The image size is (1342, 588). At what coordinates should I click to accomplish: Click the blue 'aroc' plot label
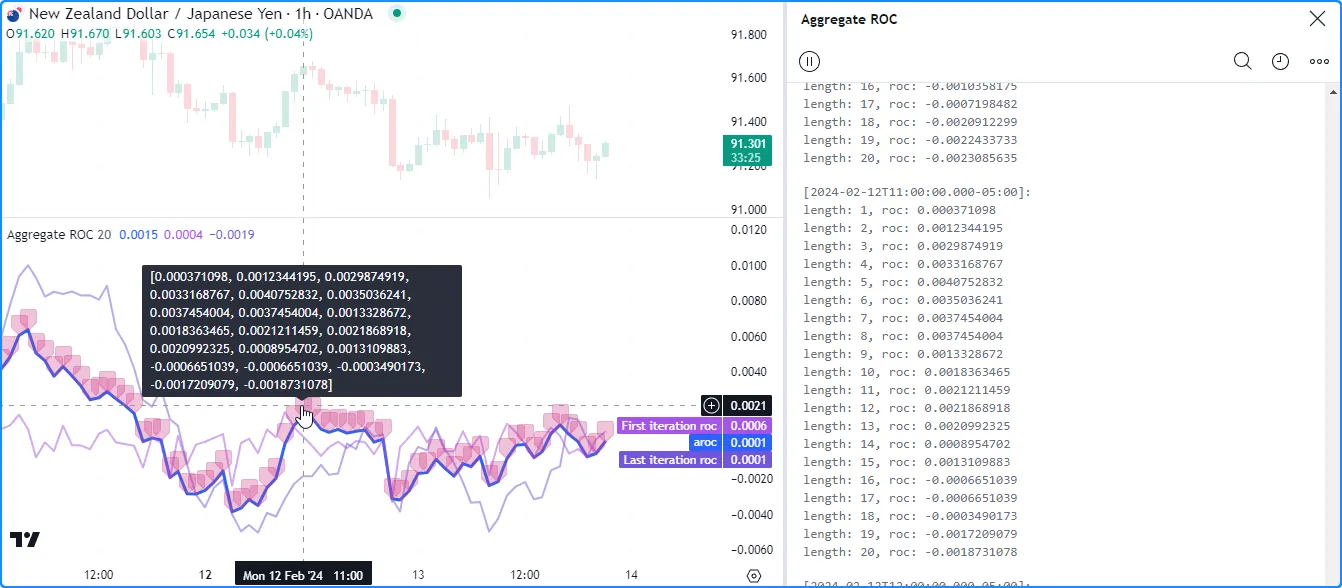(x=704, y=442)
